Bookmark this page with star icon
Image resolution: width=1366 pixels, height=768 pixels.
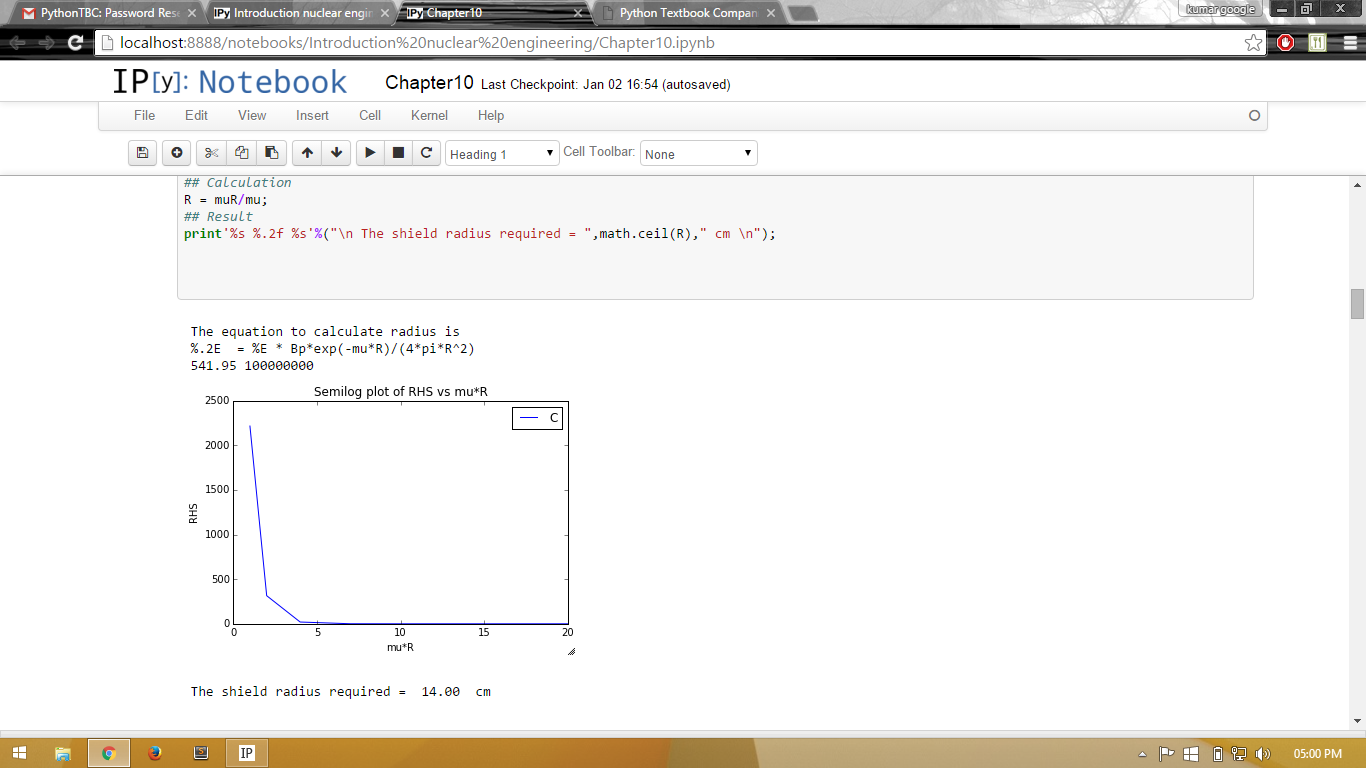(1253, 43)
